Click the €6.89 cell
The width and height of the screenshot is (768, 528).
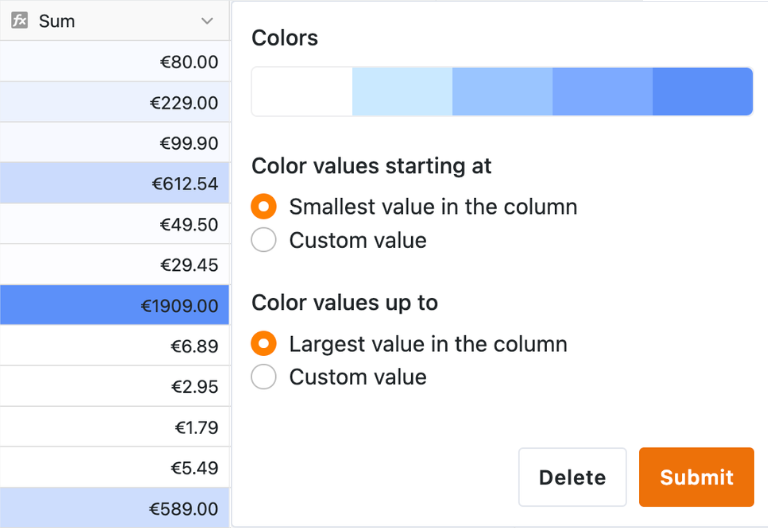pos(115,346)
